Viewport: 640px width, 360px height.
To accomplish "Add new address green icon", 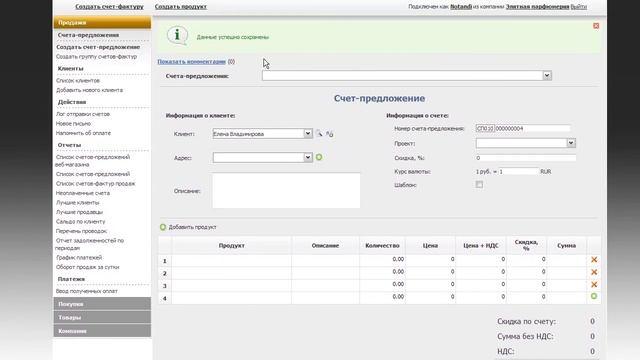I will (x=319, y=157).
